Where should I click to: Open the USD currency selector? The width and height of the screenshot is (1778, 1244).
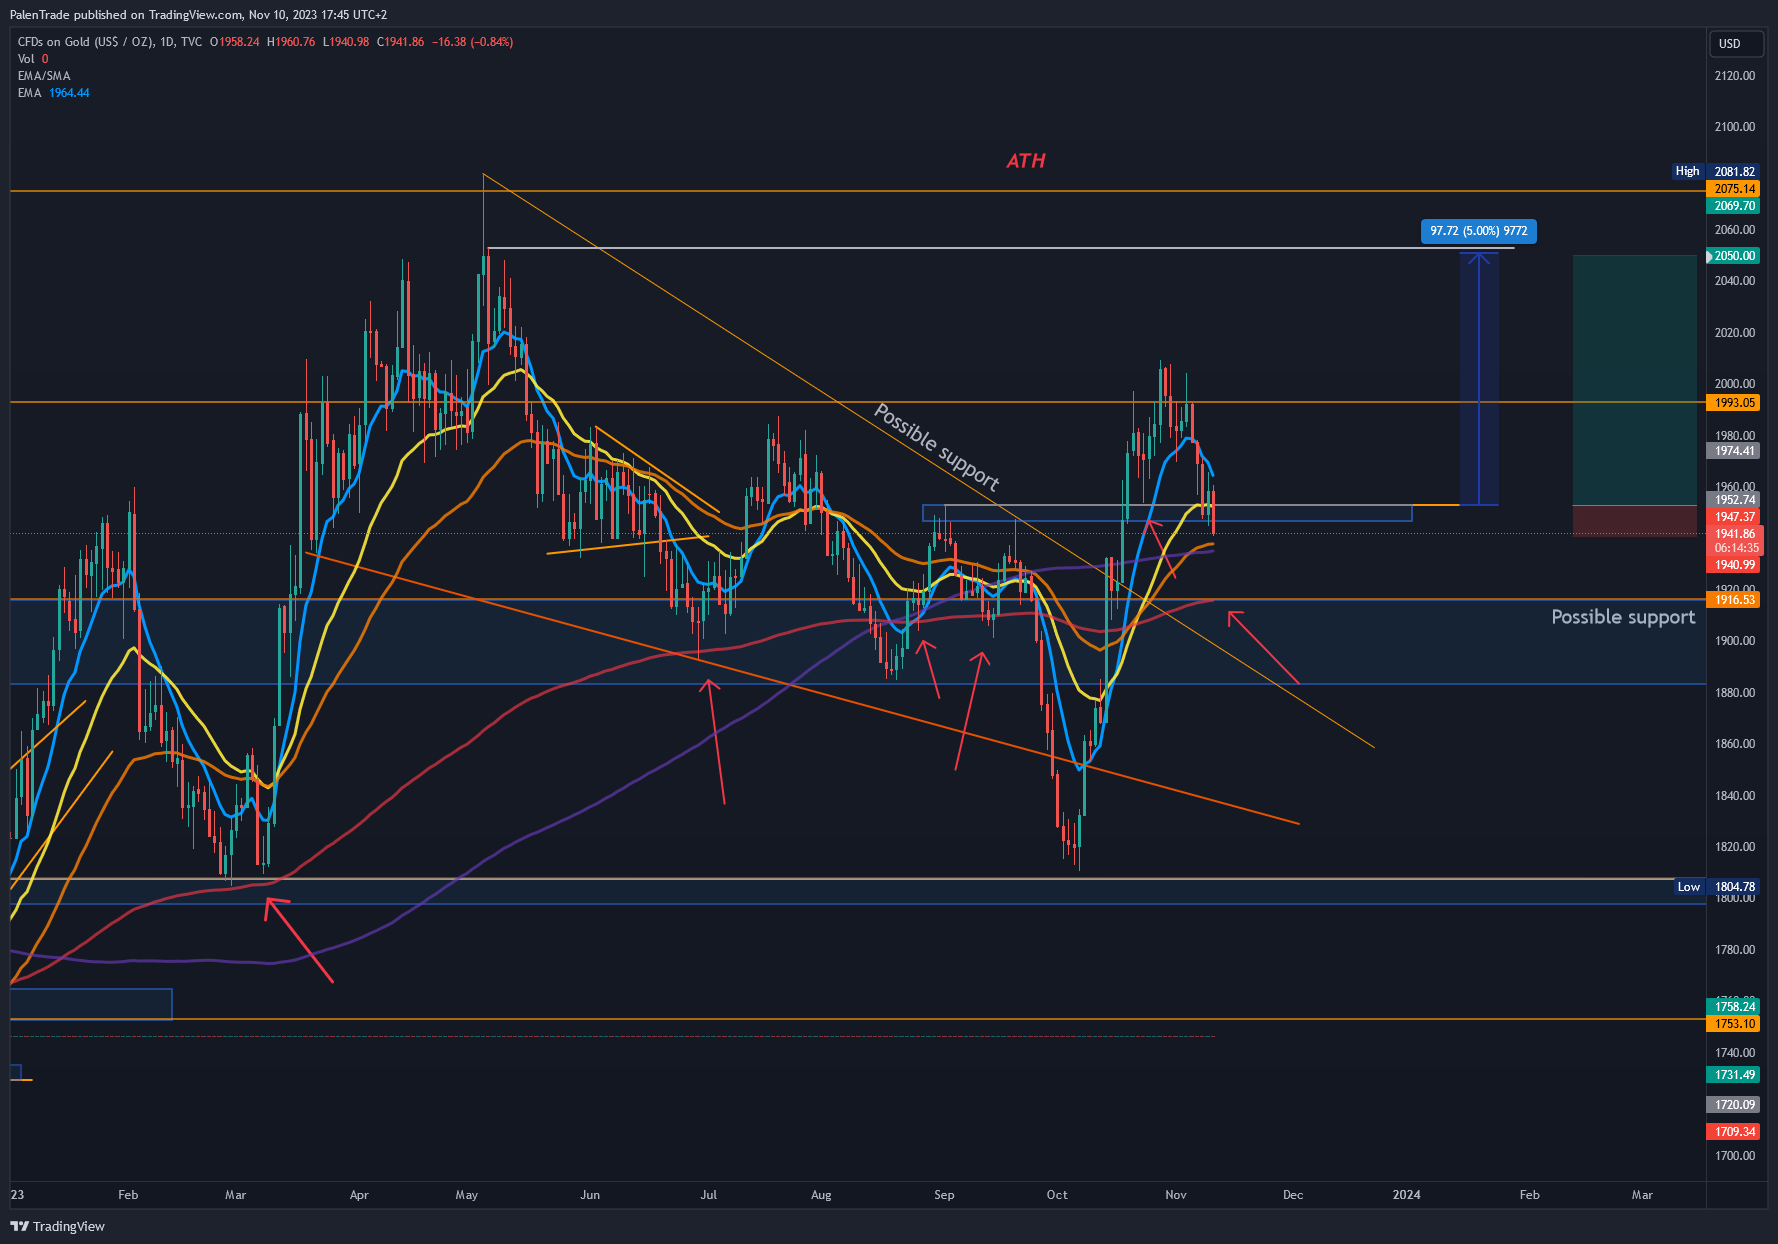click(1736, 43)
